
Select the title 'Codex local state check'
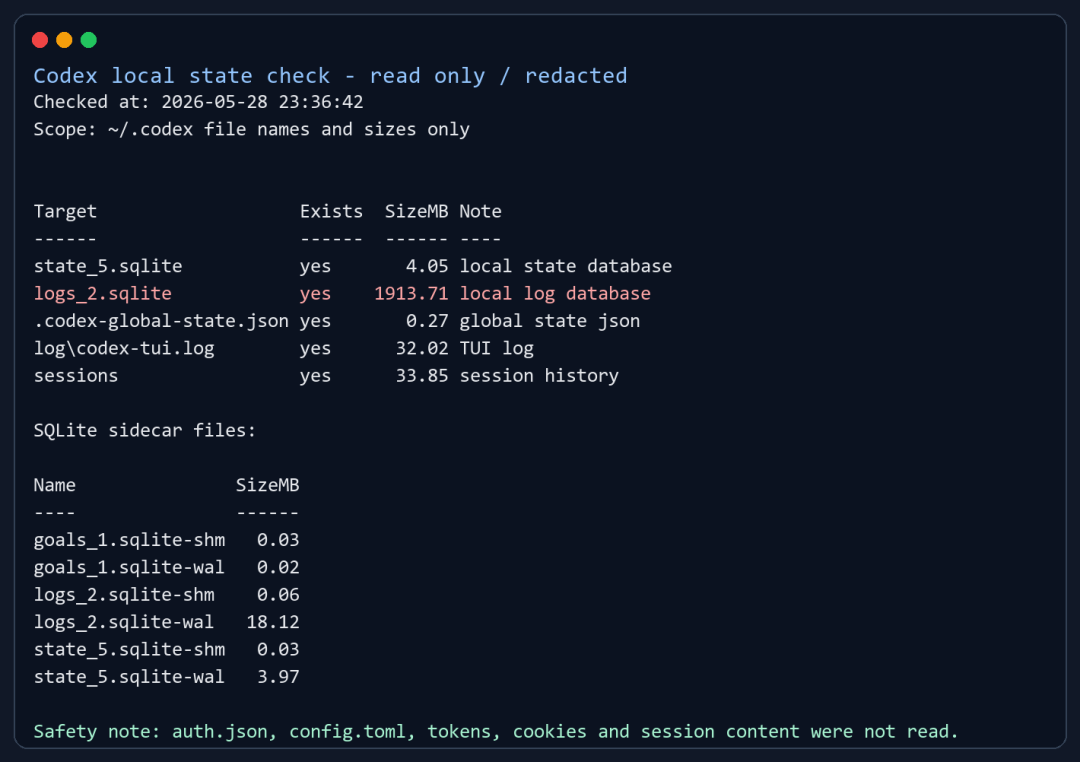coord(182,76)
